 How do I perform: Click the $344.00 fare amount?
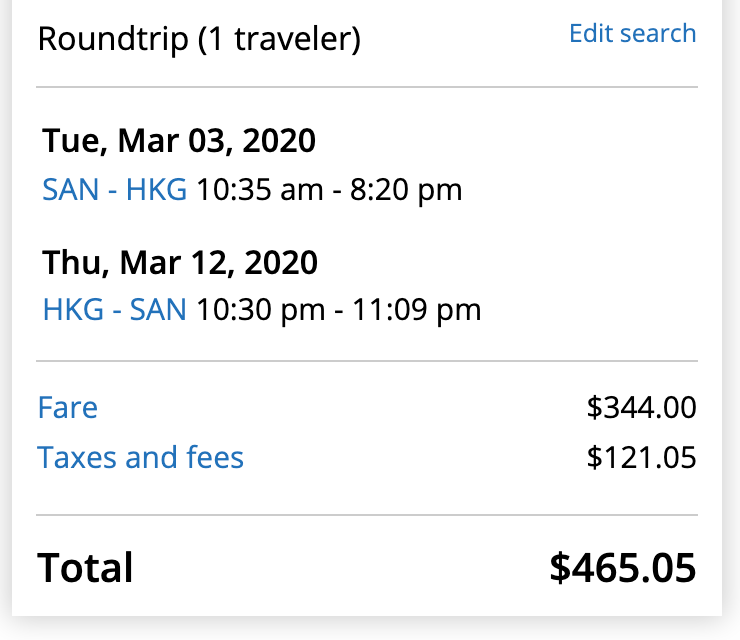(x=641, y=408)
